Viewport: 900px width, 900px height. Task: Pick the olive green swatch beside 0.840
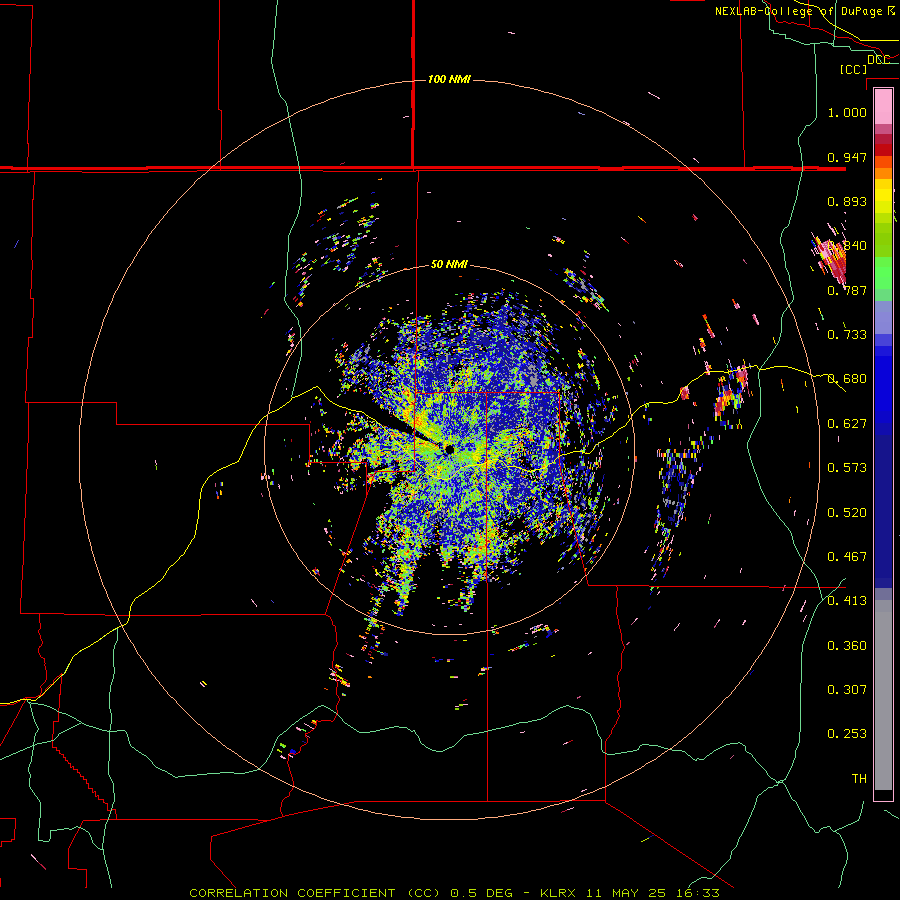[x=883, y=240]
